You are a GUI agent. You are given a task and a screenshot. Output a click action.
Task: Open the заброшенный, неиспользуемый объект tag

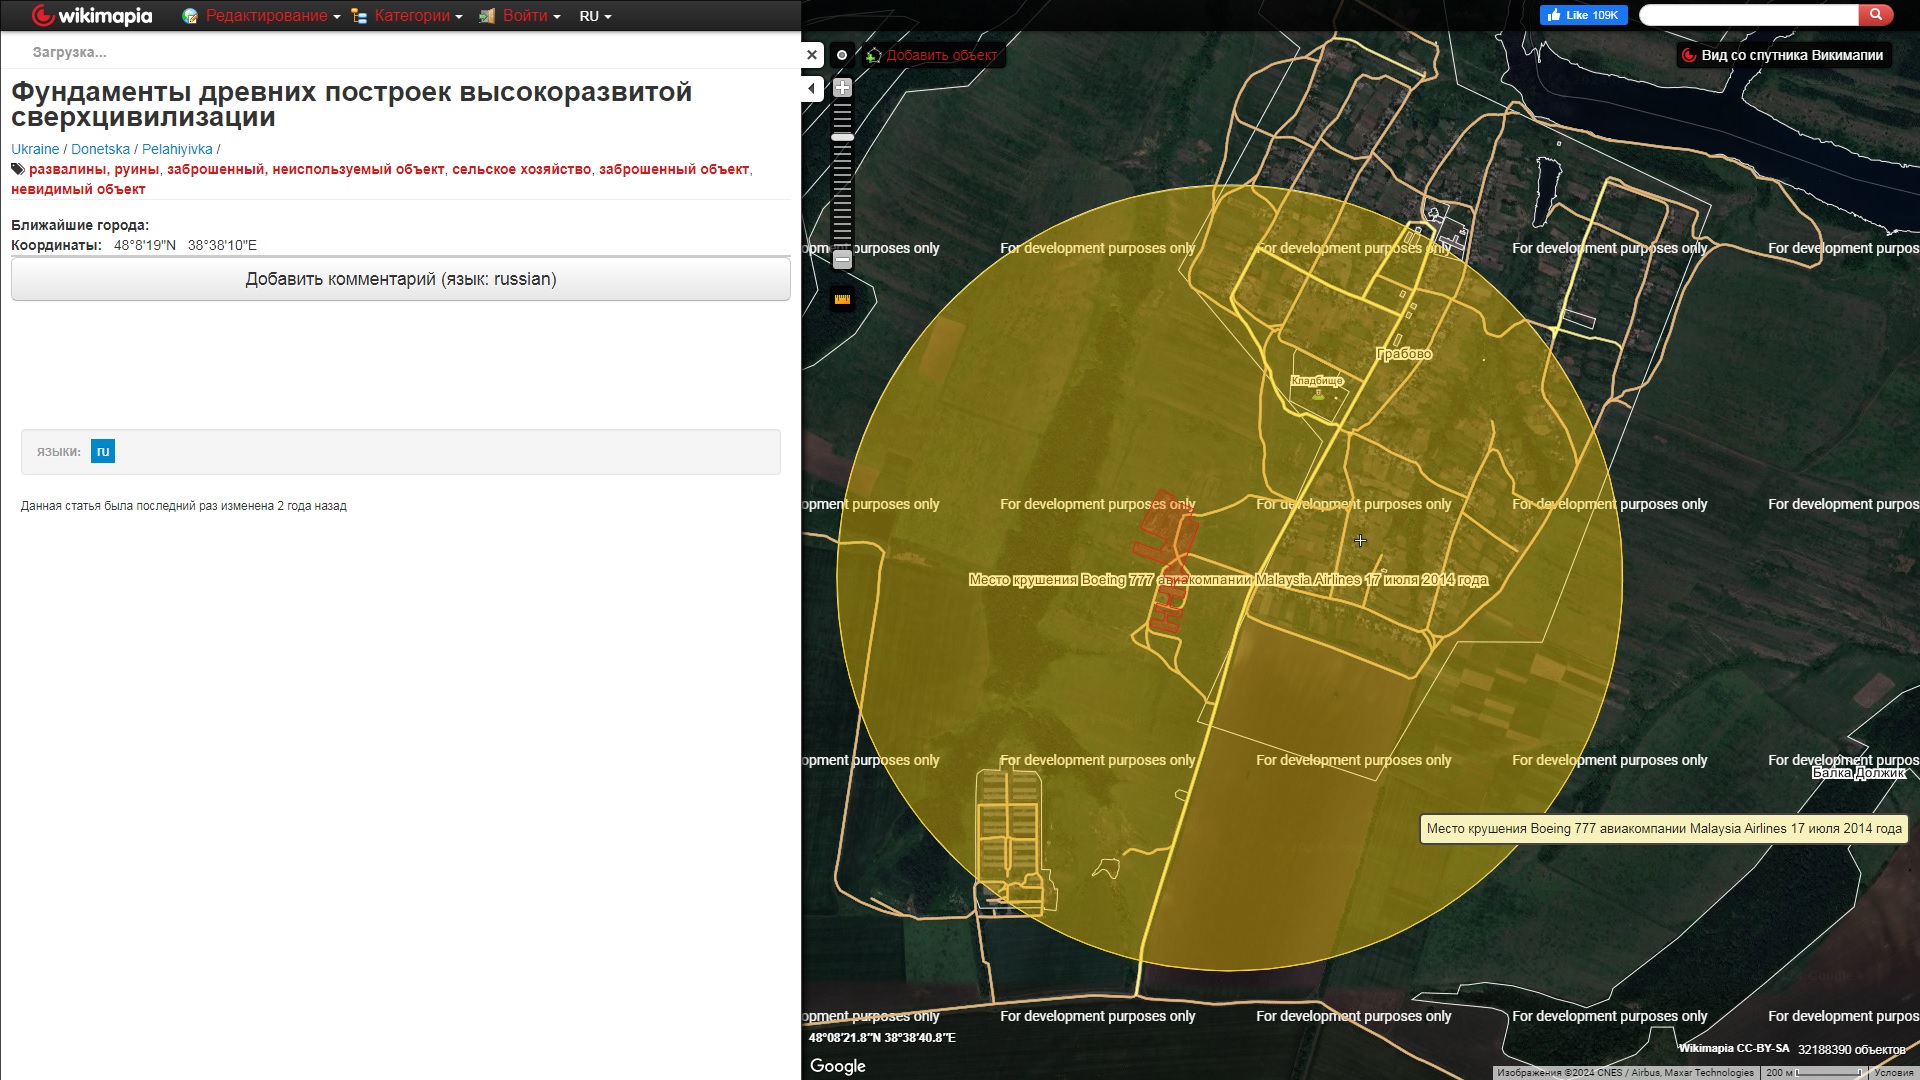point(305,169)
